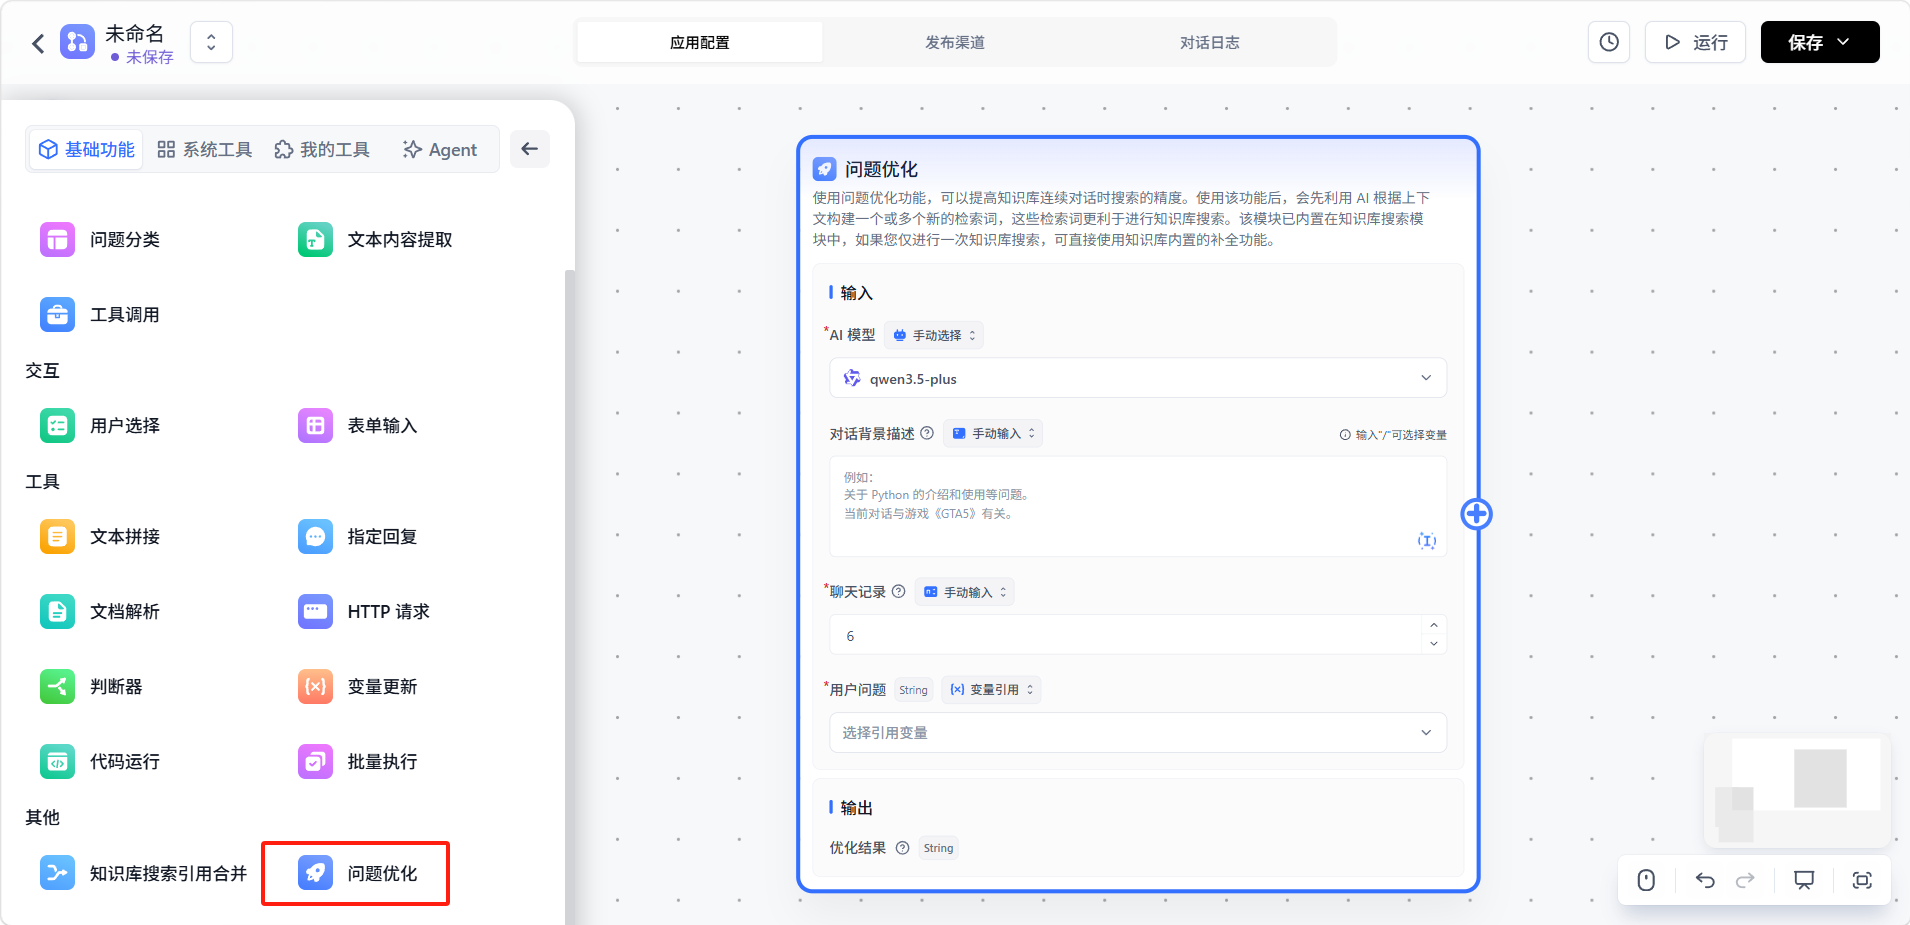Switch 用户问题 变量引用 input mode
The height and width of the screenshot is (925, 1910).
[991, 690]
